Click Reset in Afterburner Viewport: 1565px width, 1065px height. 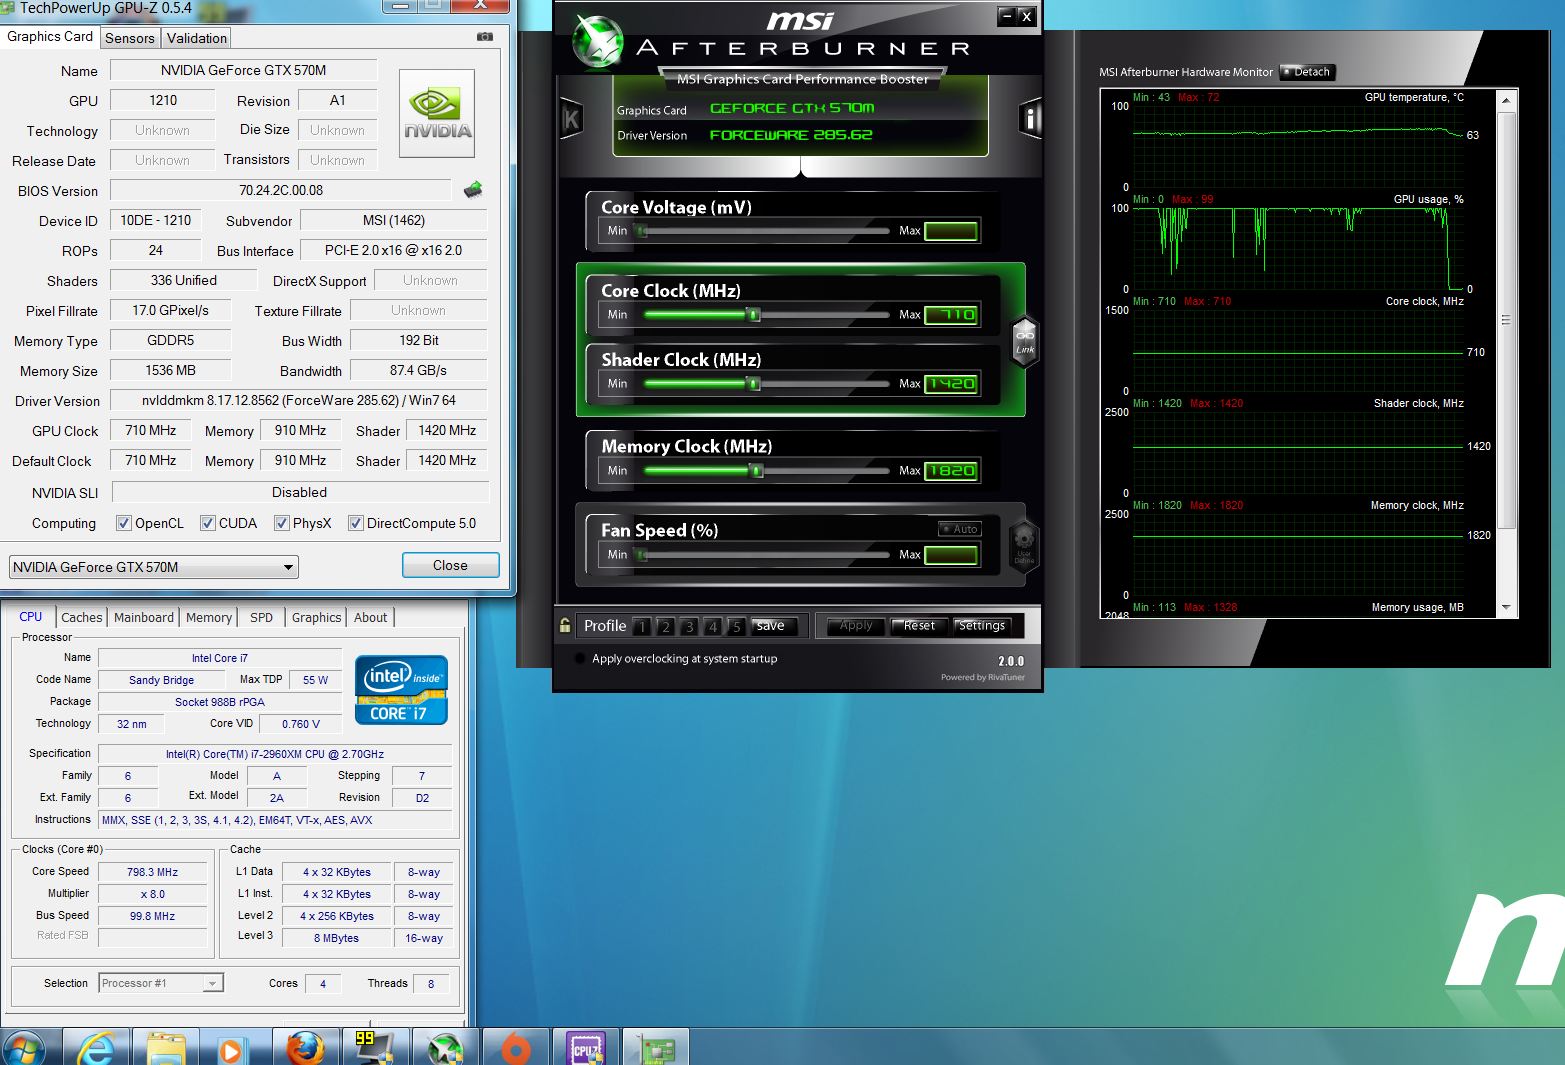[919, 626]
